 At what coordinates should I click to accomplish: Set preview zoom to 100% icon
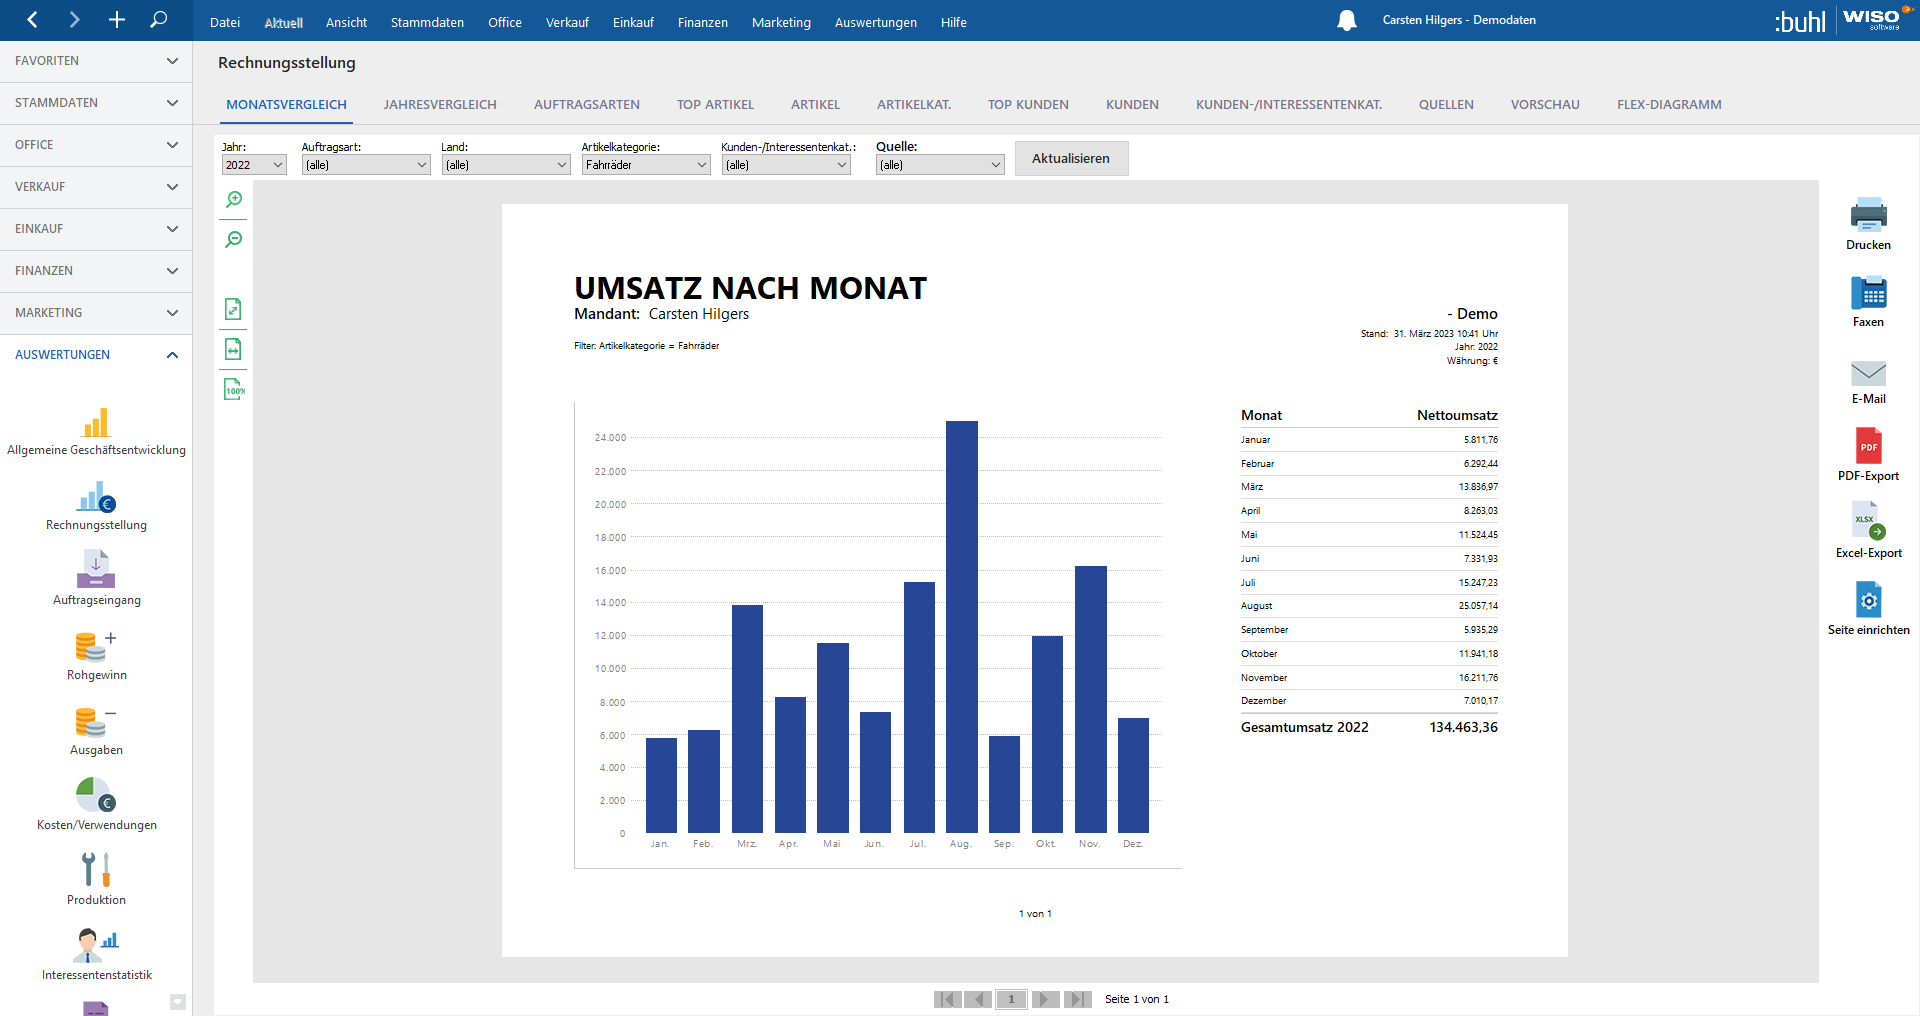pos(234,389)
